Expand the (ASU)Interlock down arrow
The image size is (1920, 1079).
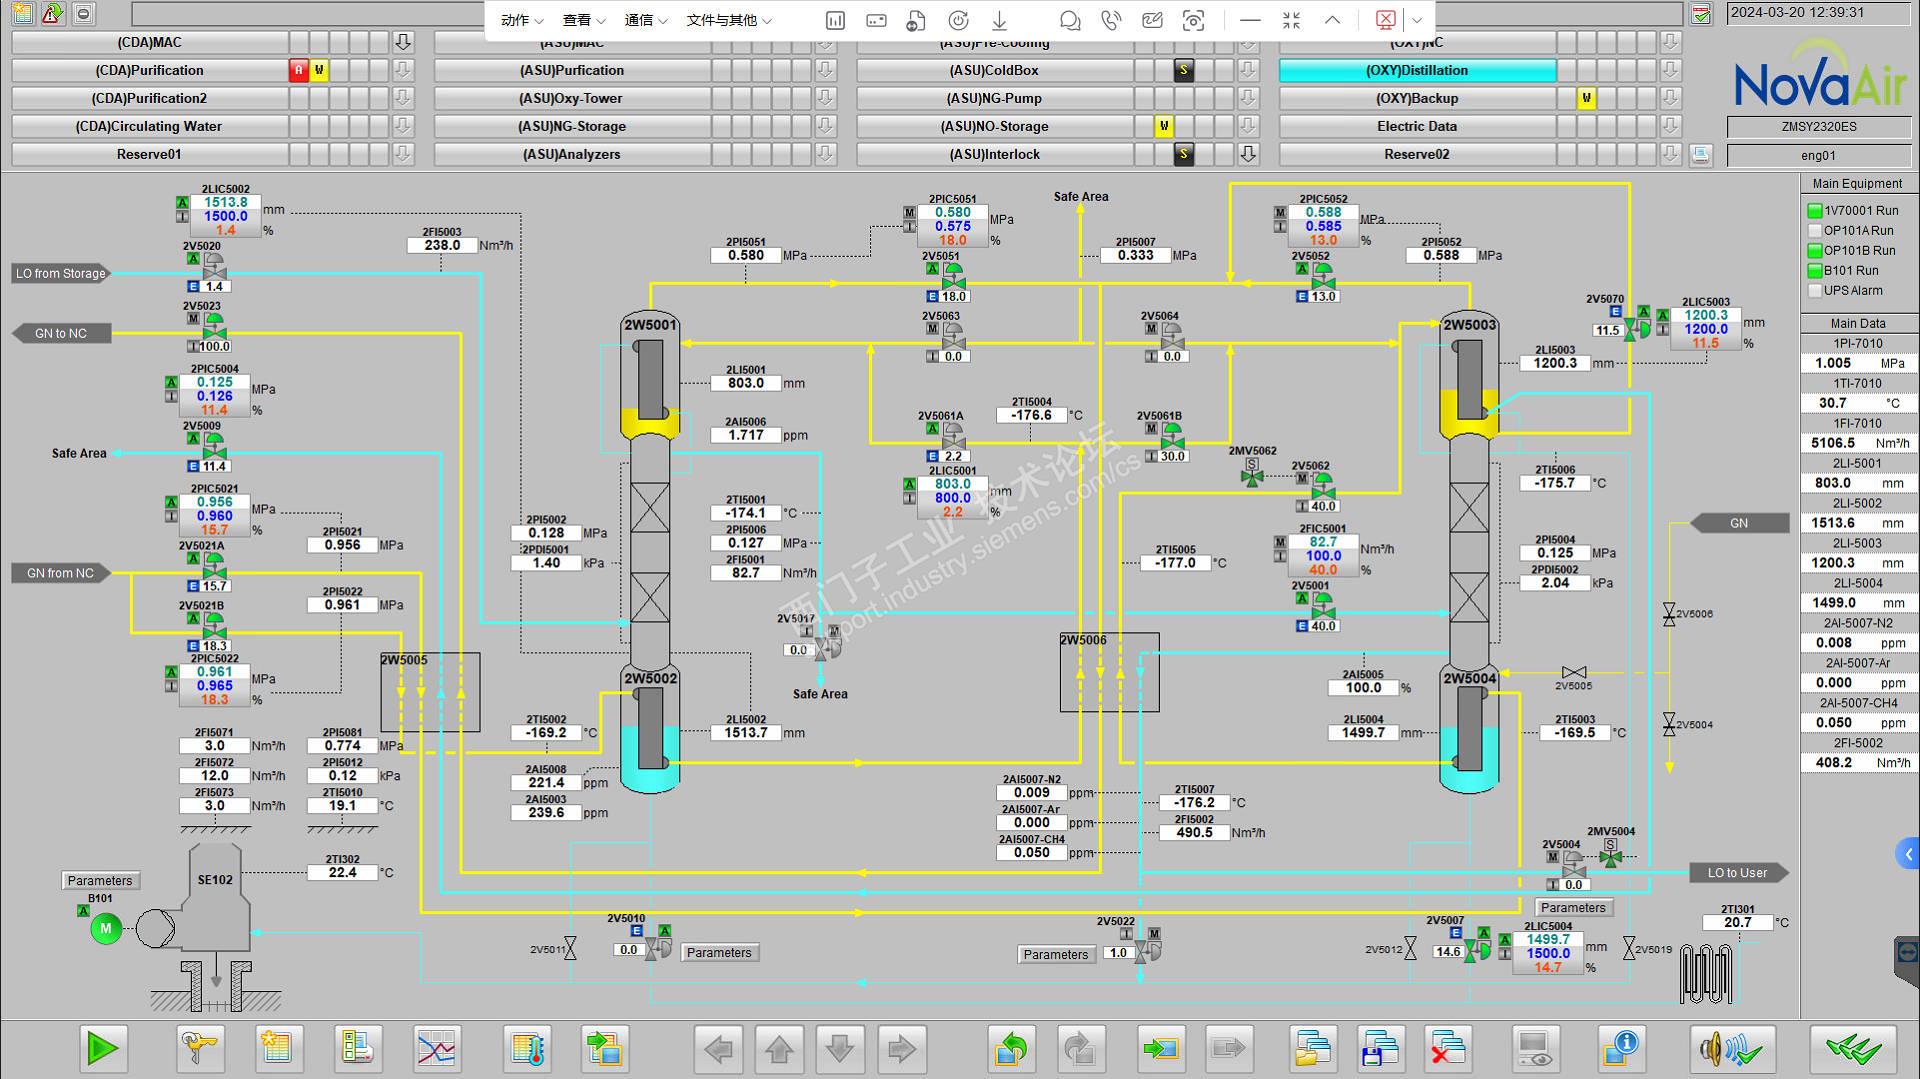click(x=1248, y=154)
